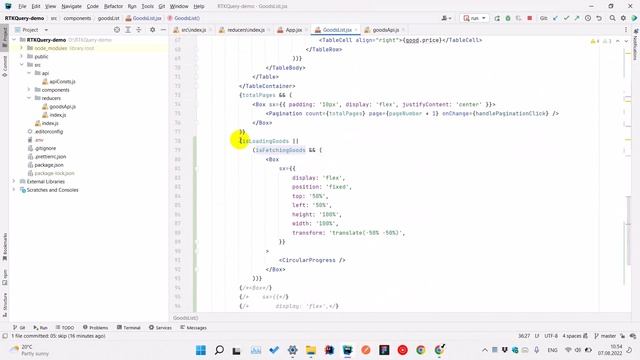Collapse the RTKQuery-demo root folder
Screen dimensions: 640x360
click(14, 40)
